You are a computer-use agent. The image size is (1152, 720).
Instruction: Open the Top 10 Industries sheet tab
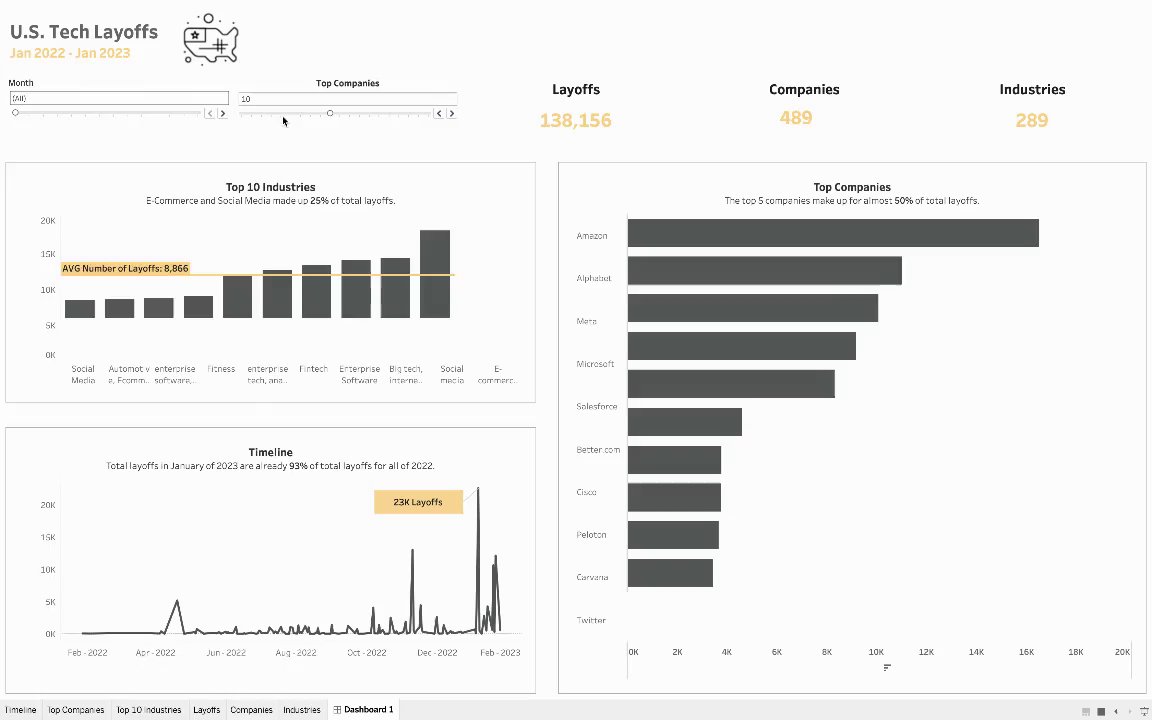tap(149, 710)
